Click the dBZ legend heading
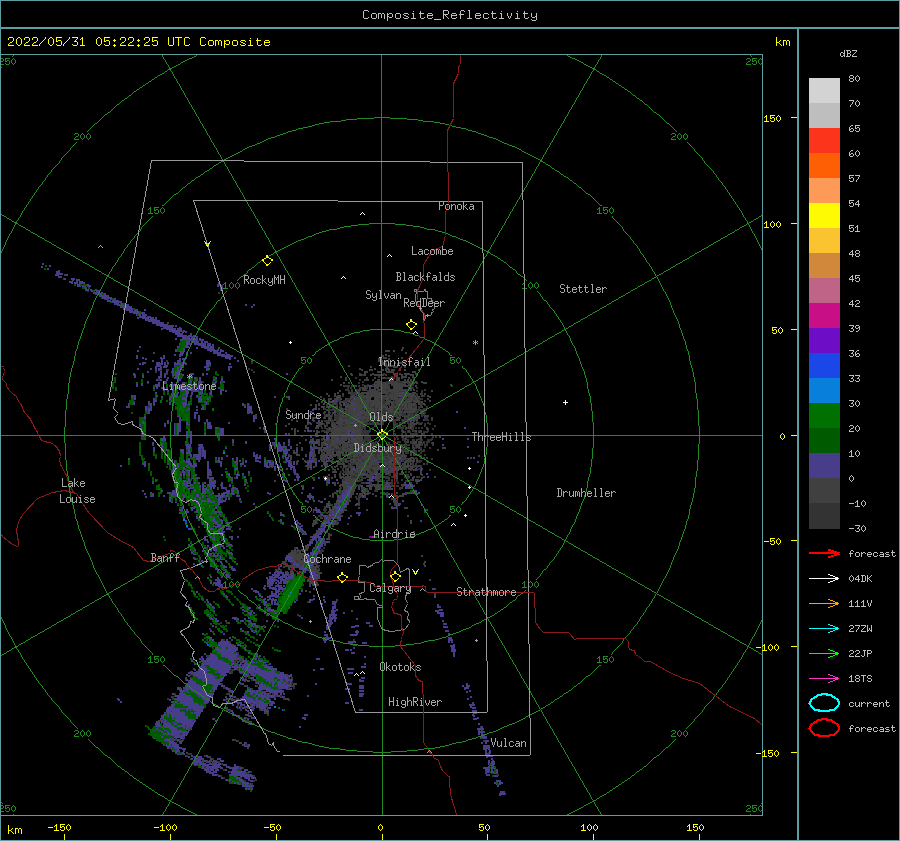This screenshot has width=900, height=841. coord(848,53)
